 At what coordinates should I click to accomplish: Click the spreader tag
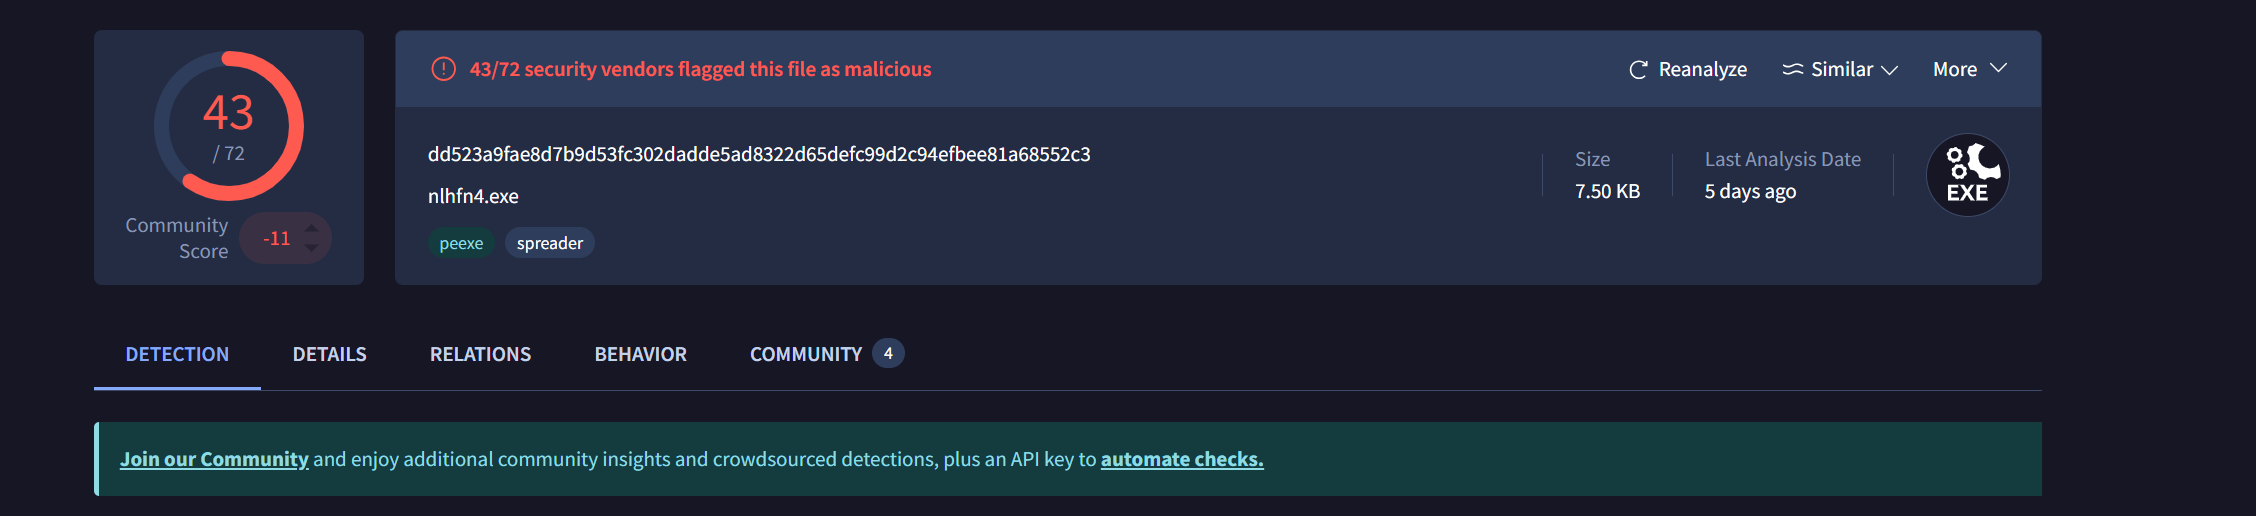coord(549,243)
